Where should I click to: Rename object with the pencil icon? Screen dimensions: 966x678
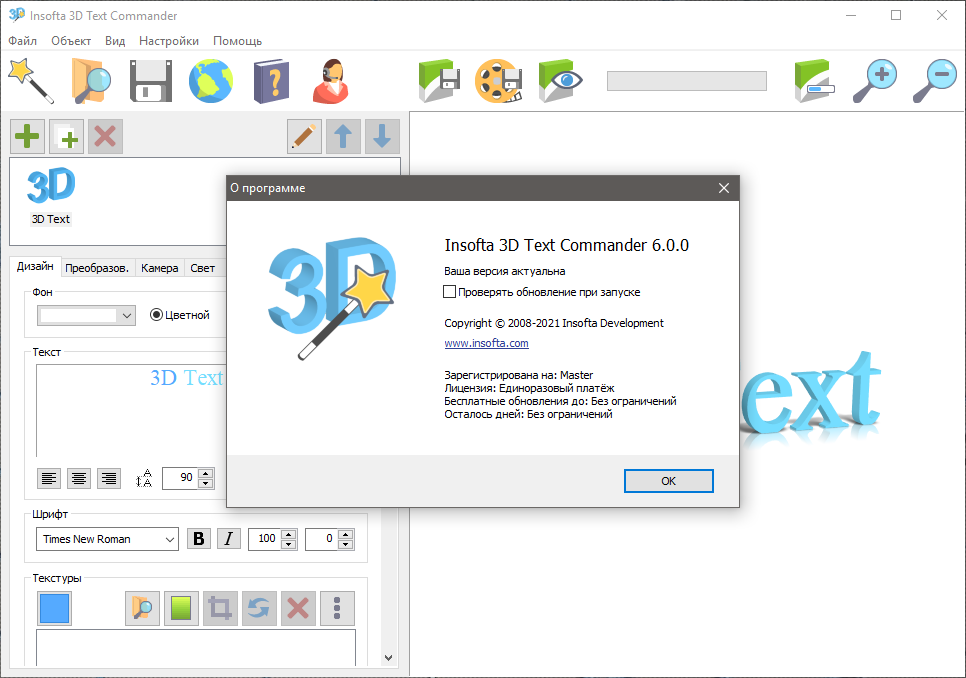pos(304,136)
